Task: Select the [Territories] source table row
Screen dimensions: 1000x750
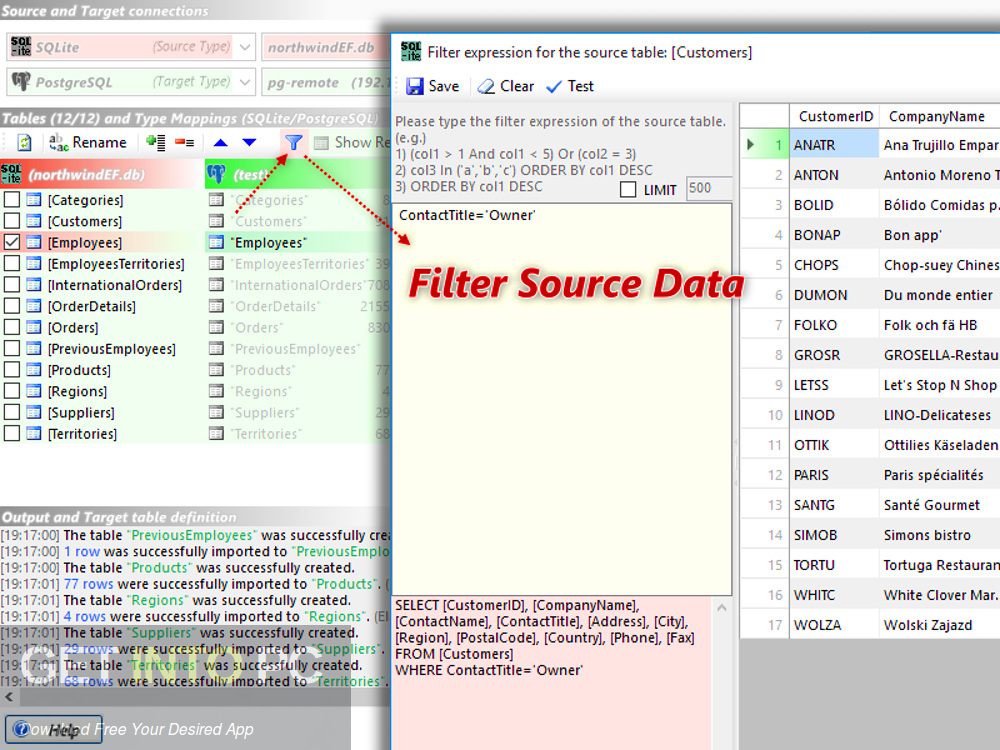Action: 102,434
